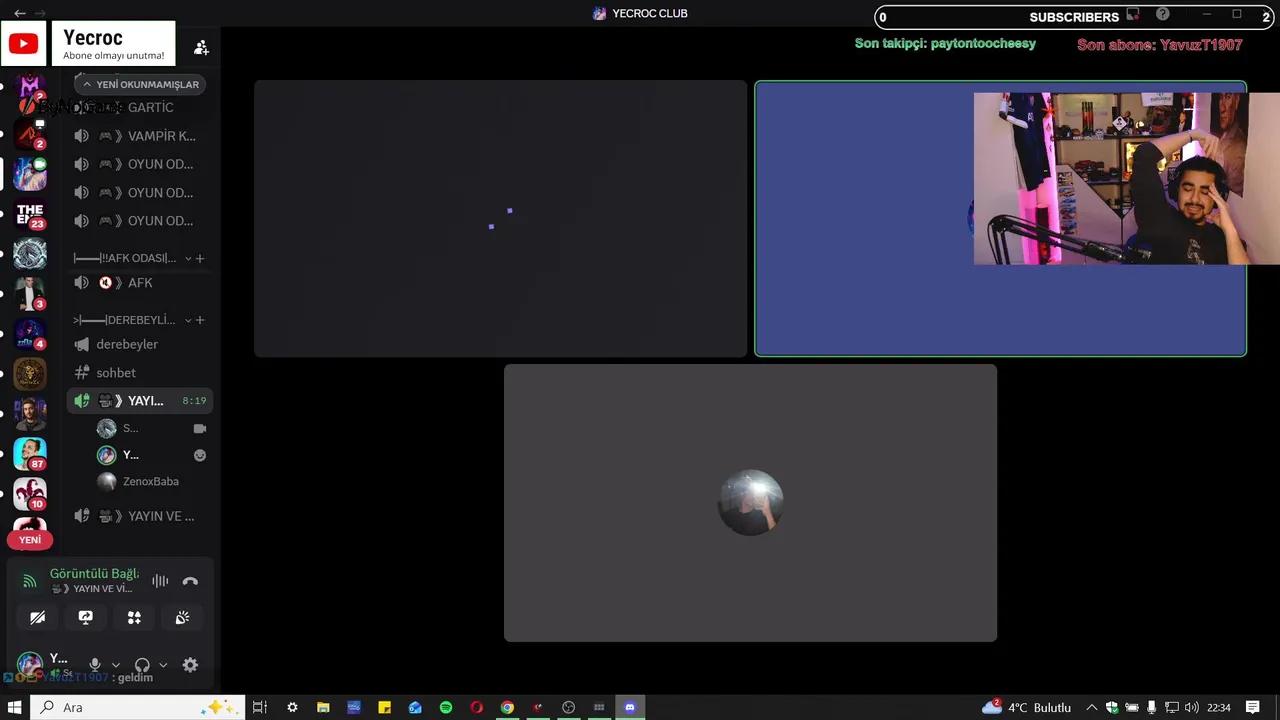Click the Son takipçi: paytontoocheesy text
Screen dimensions: 1280x720
tap(945, 44)
